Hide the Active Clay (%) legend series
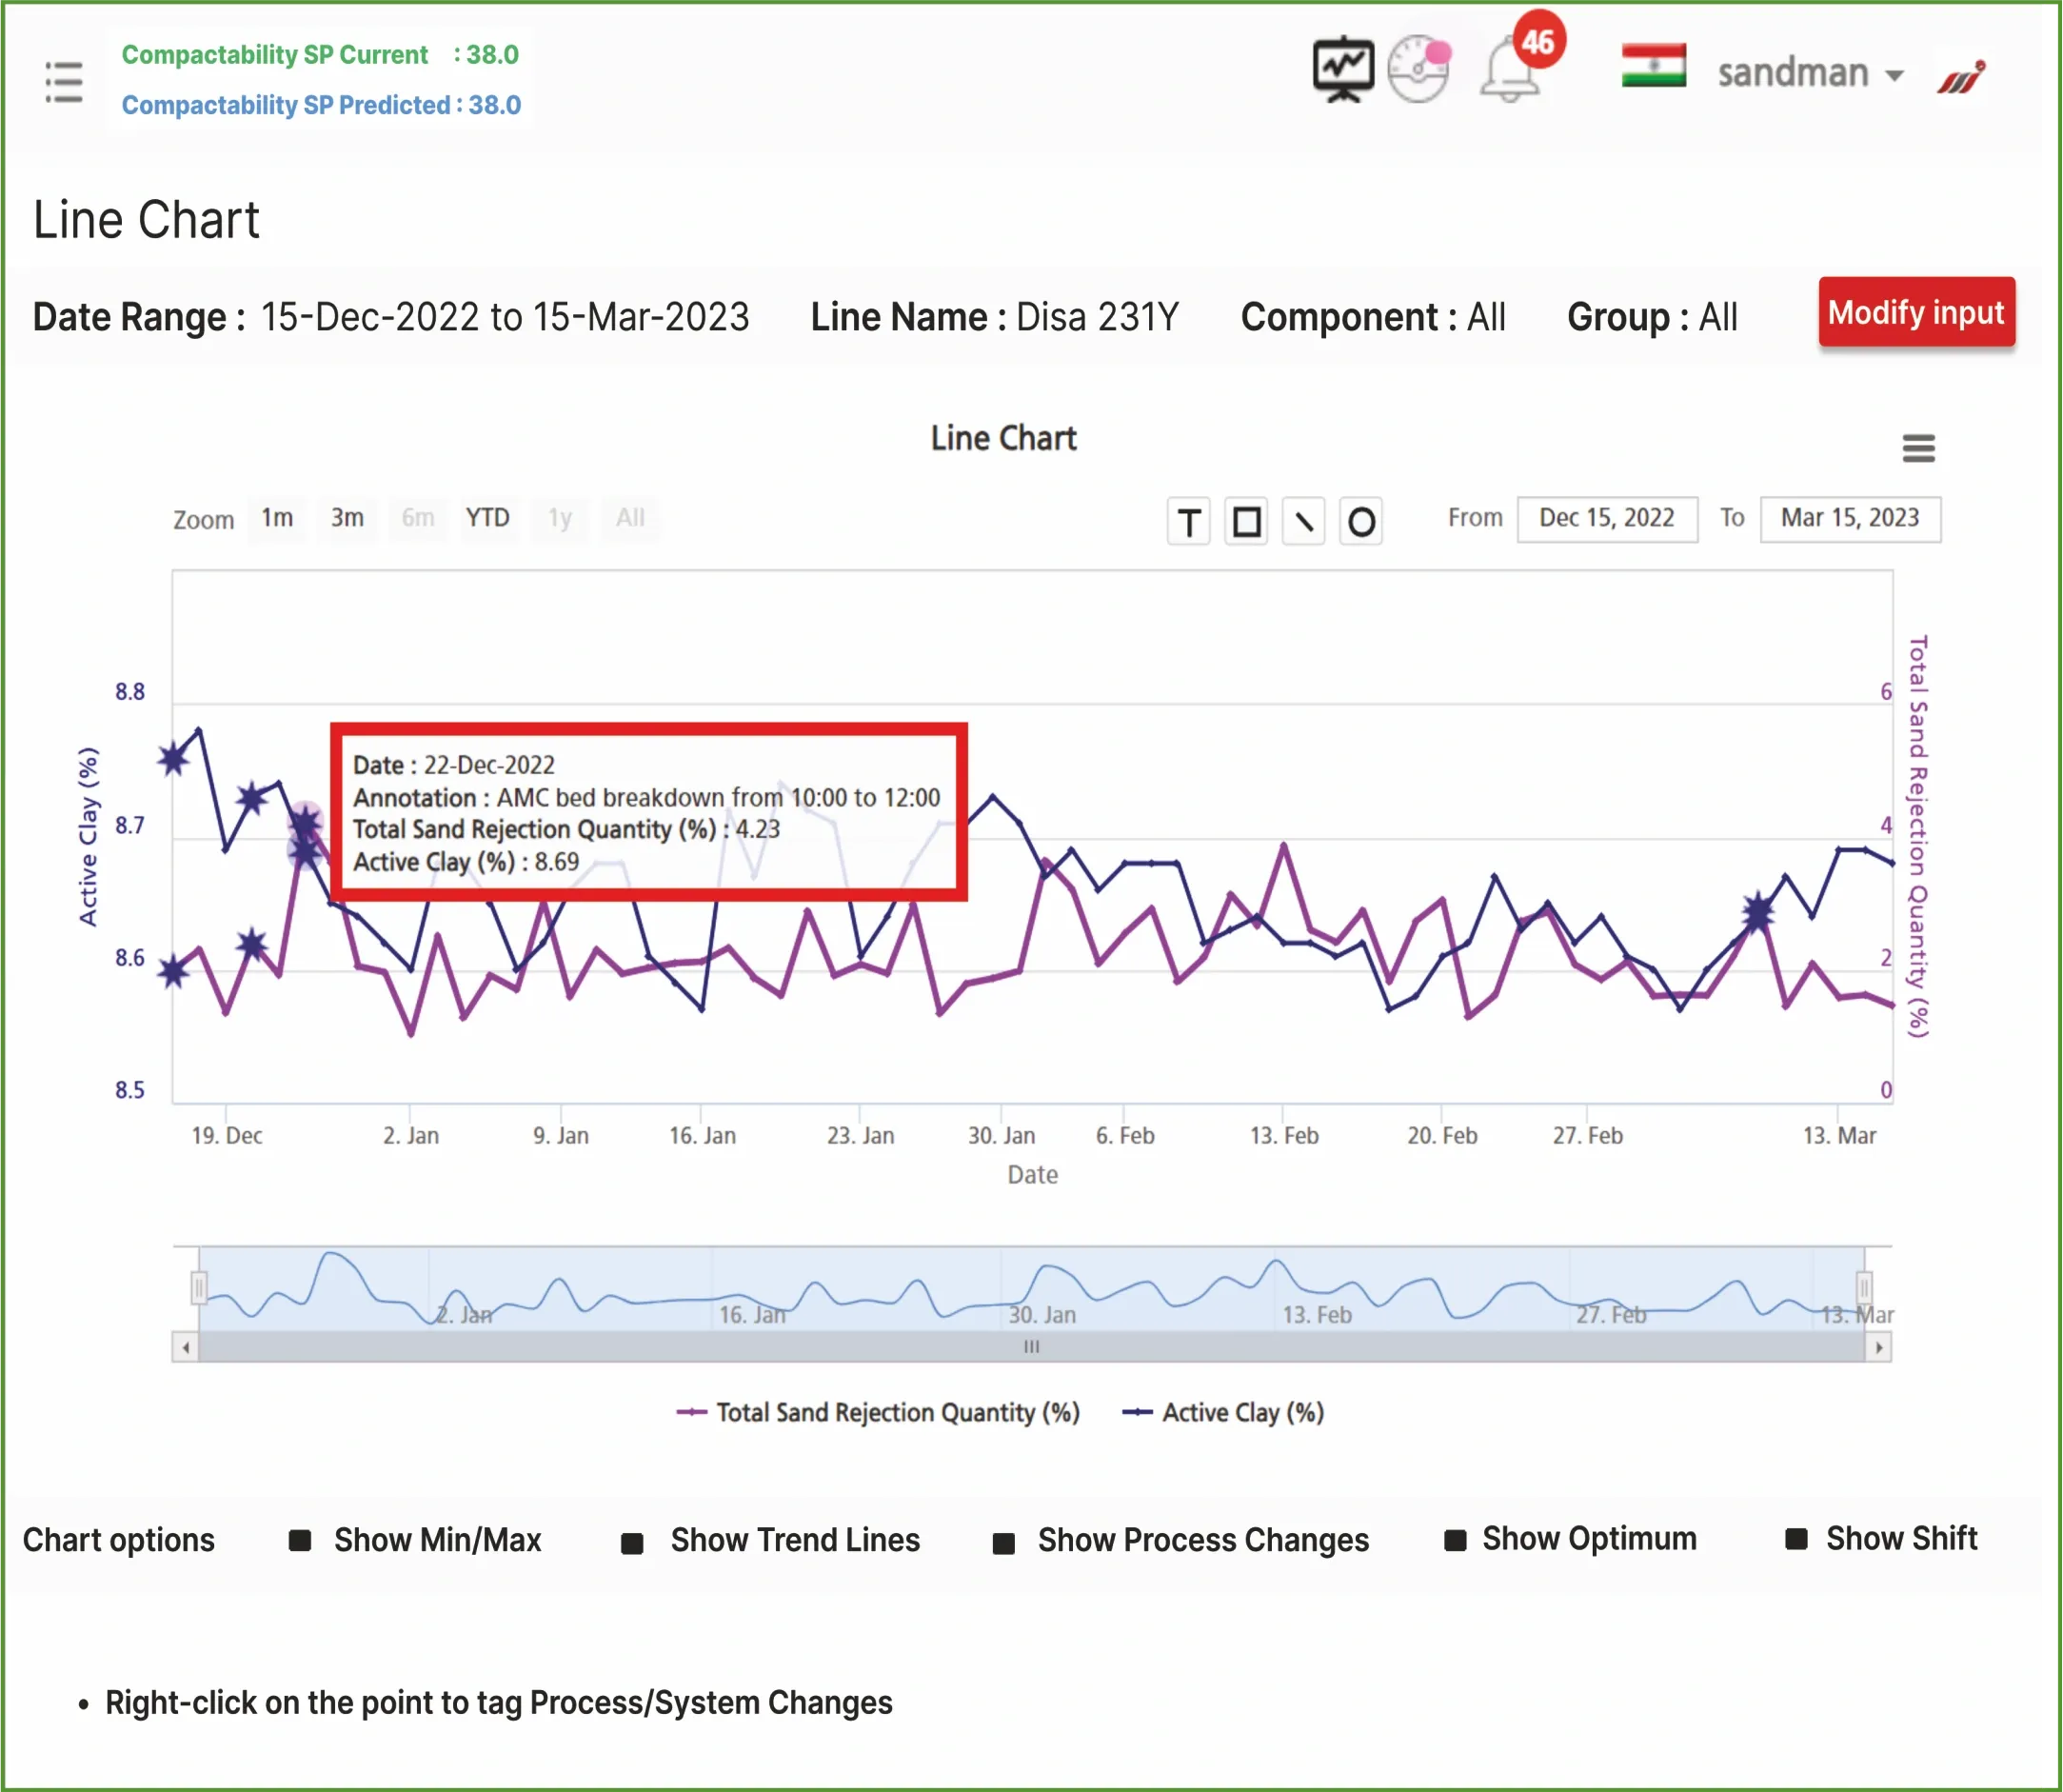2063x1792 pixels. point(1241,1412)
